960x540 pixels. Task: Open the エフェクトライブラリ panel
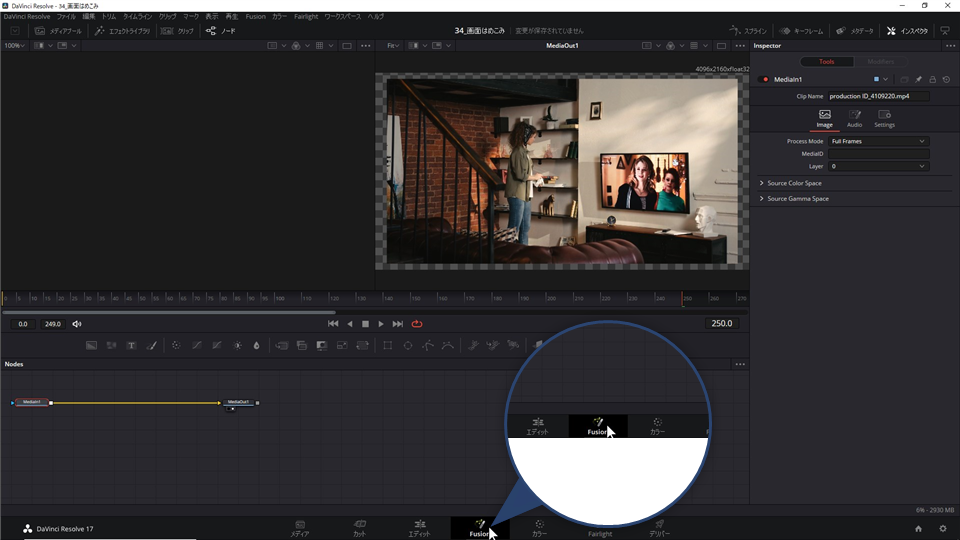122,31
